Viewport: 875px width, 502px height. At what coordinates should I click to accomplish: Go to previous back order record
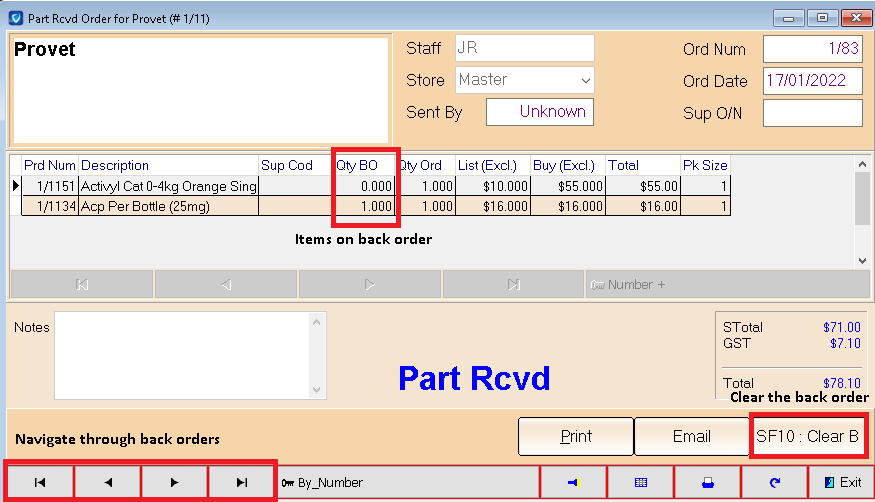108,482
